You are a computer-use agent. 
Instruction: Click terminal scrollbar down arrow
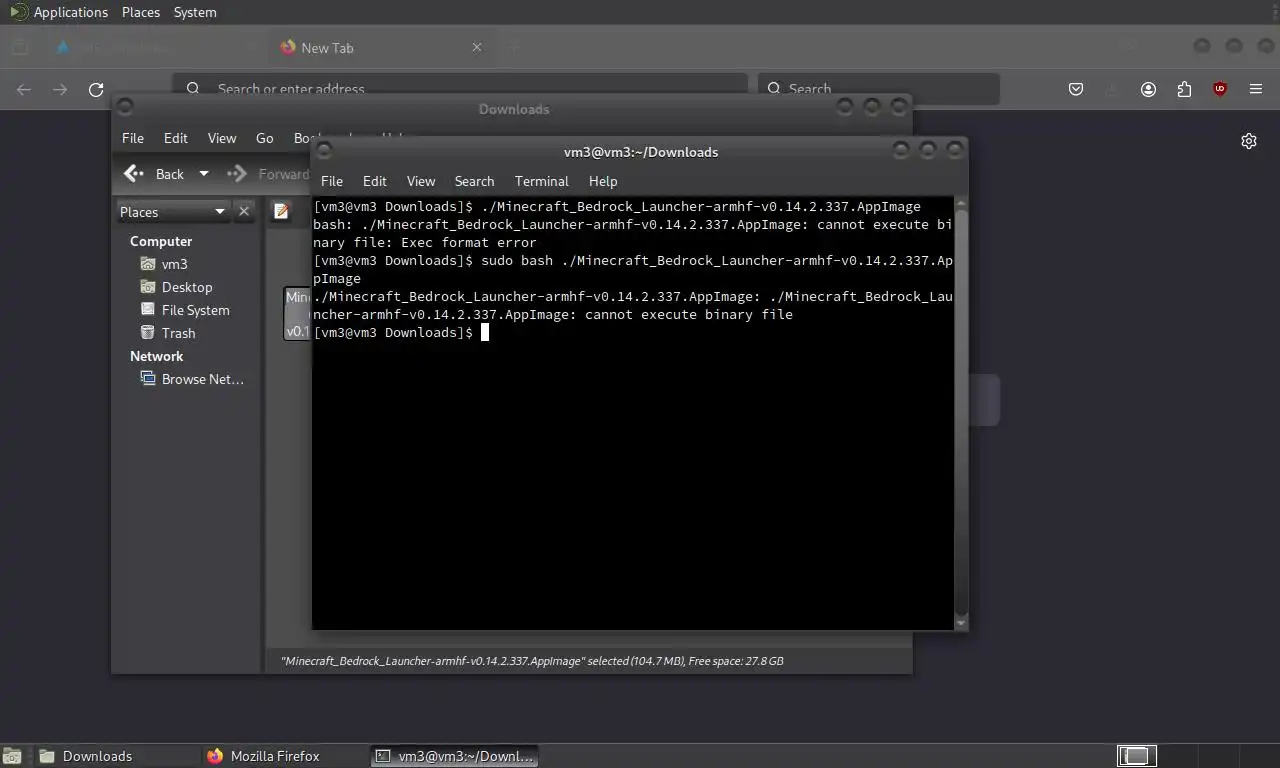[x=961, y=623]
